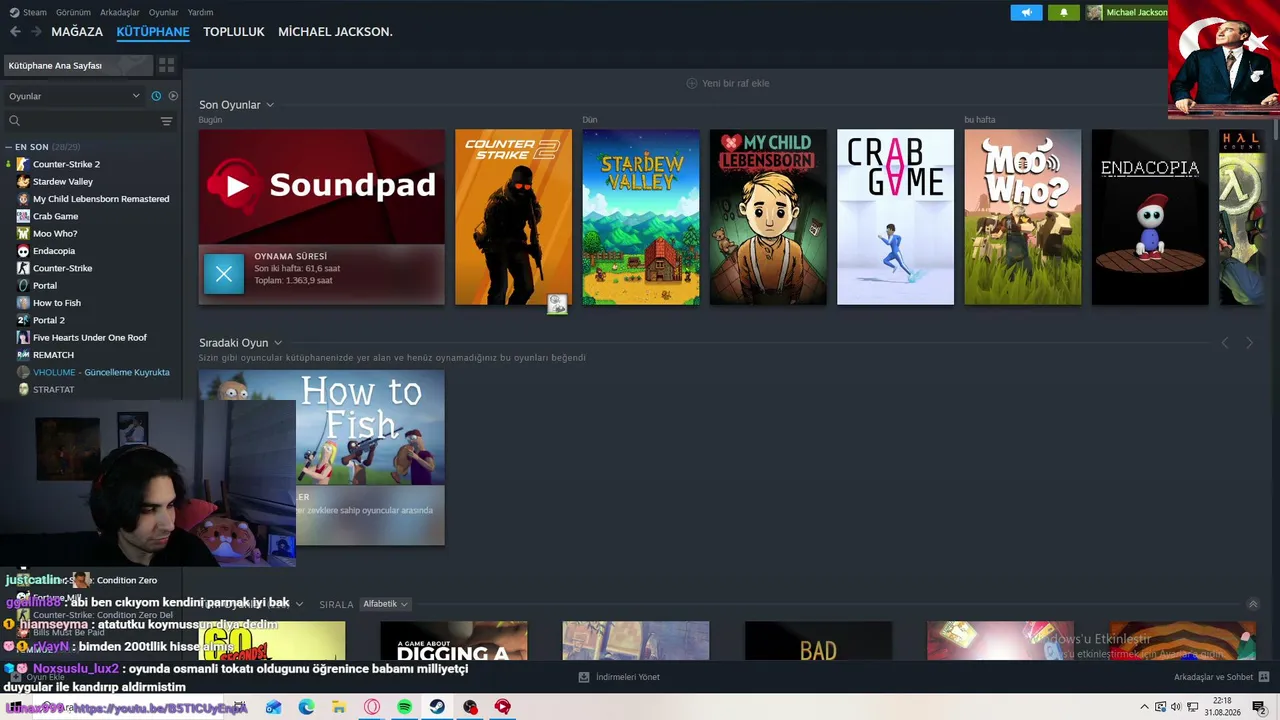Expand the Sıradaki Oyun shelf menu
Screen dimensions: 1280x720
tap(278, 343)
